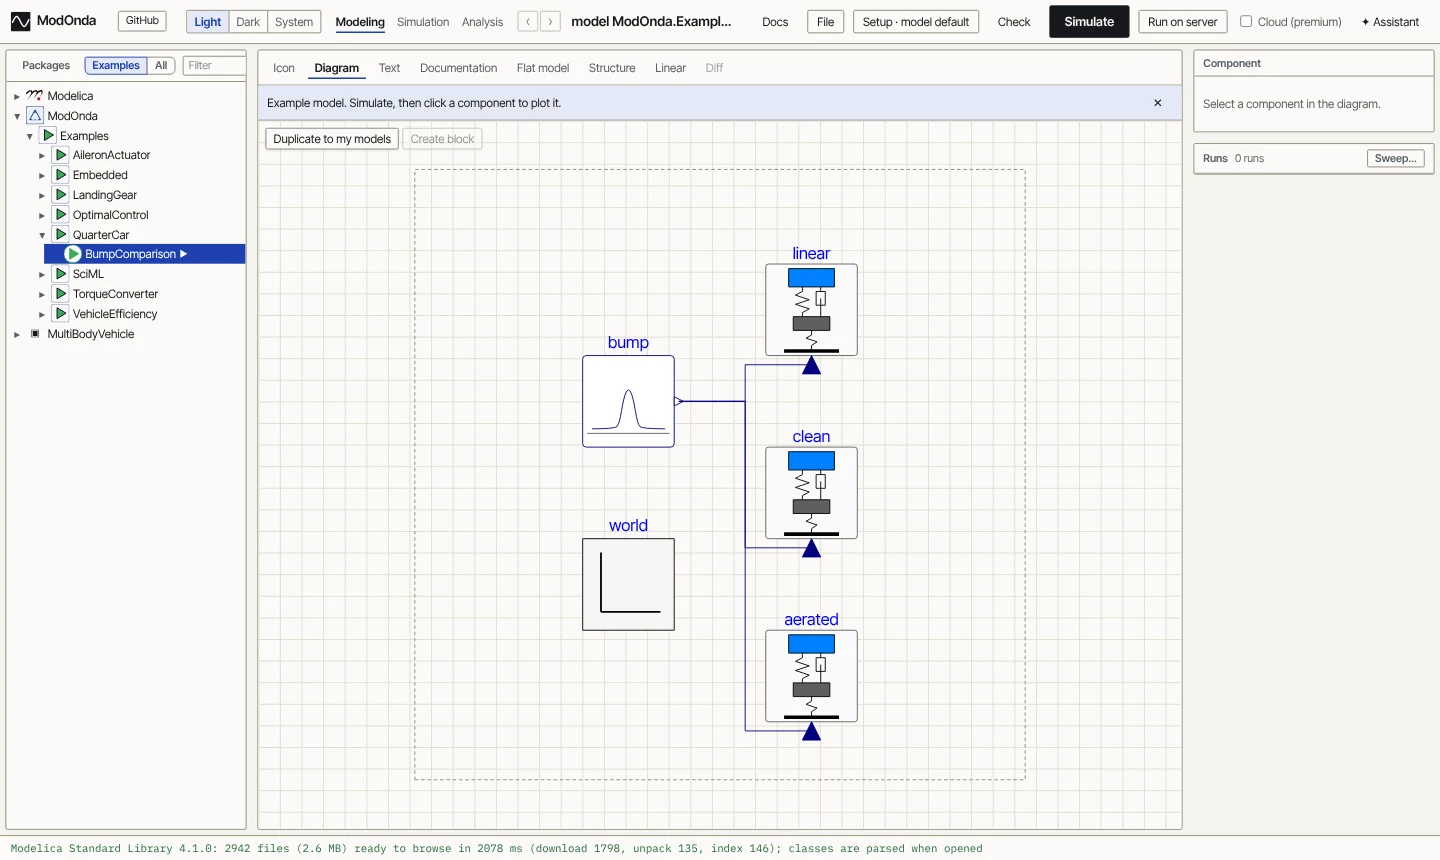Click the Modelica package icon
This screenshot has width=1440, height=860.
35,96
